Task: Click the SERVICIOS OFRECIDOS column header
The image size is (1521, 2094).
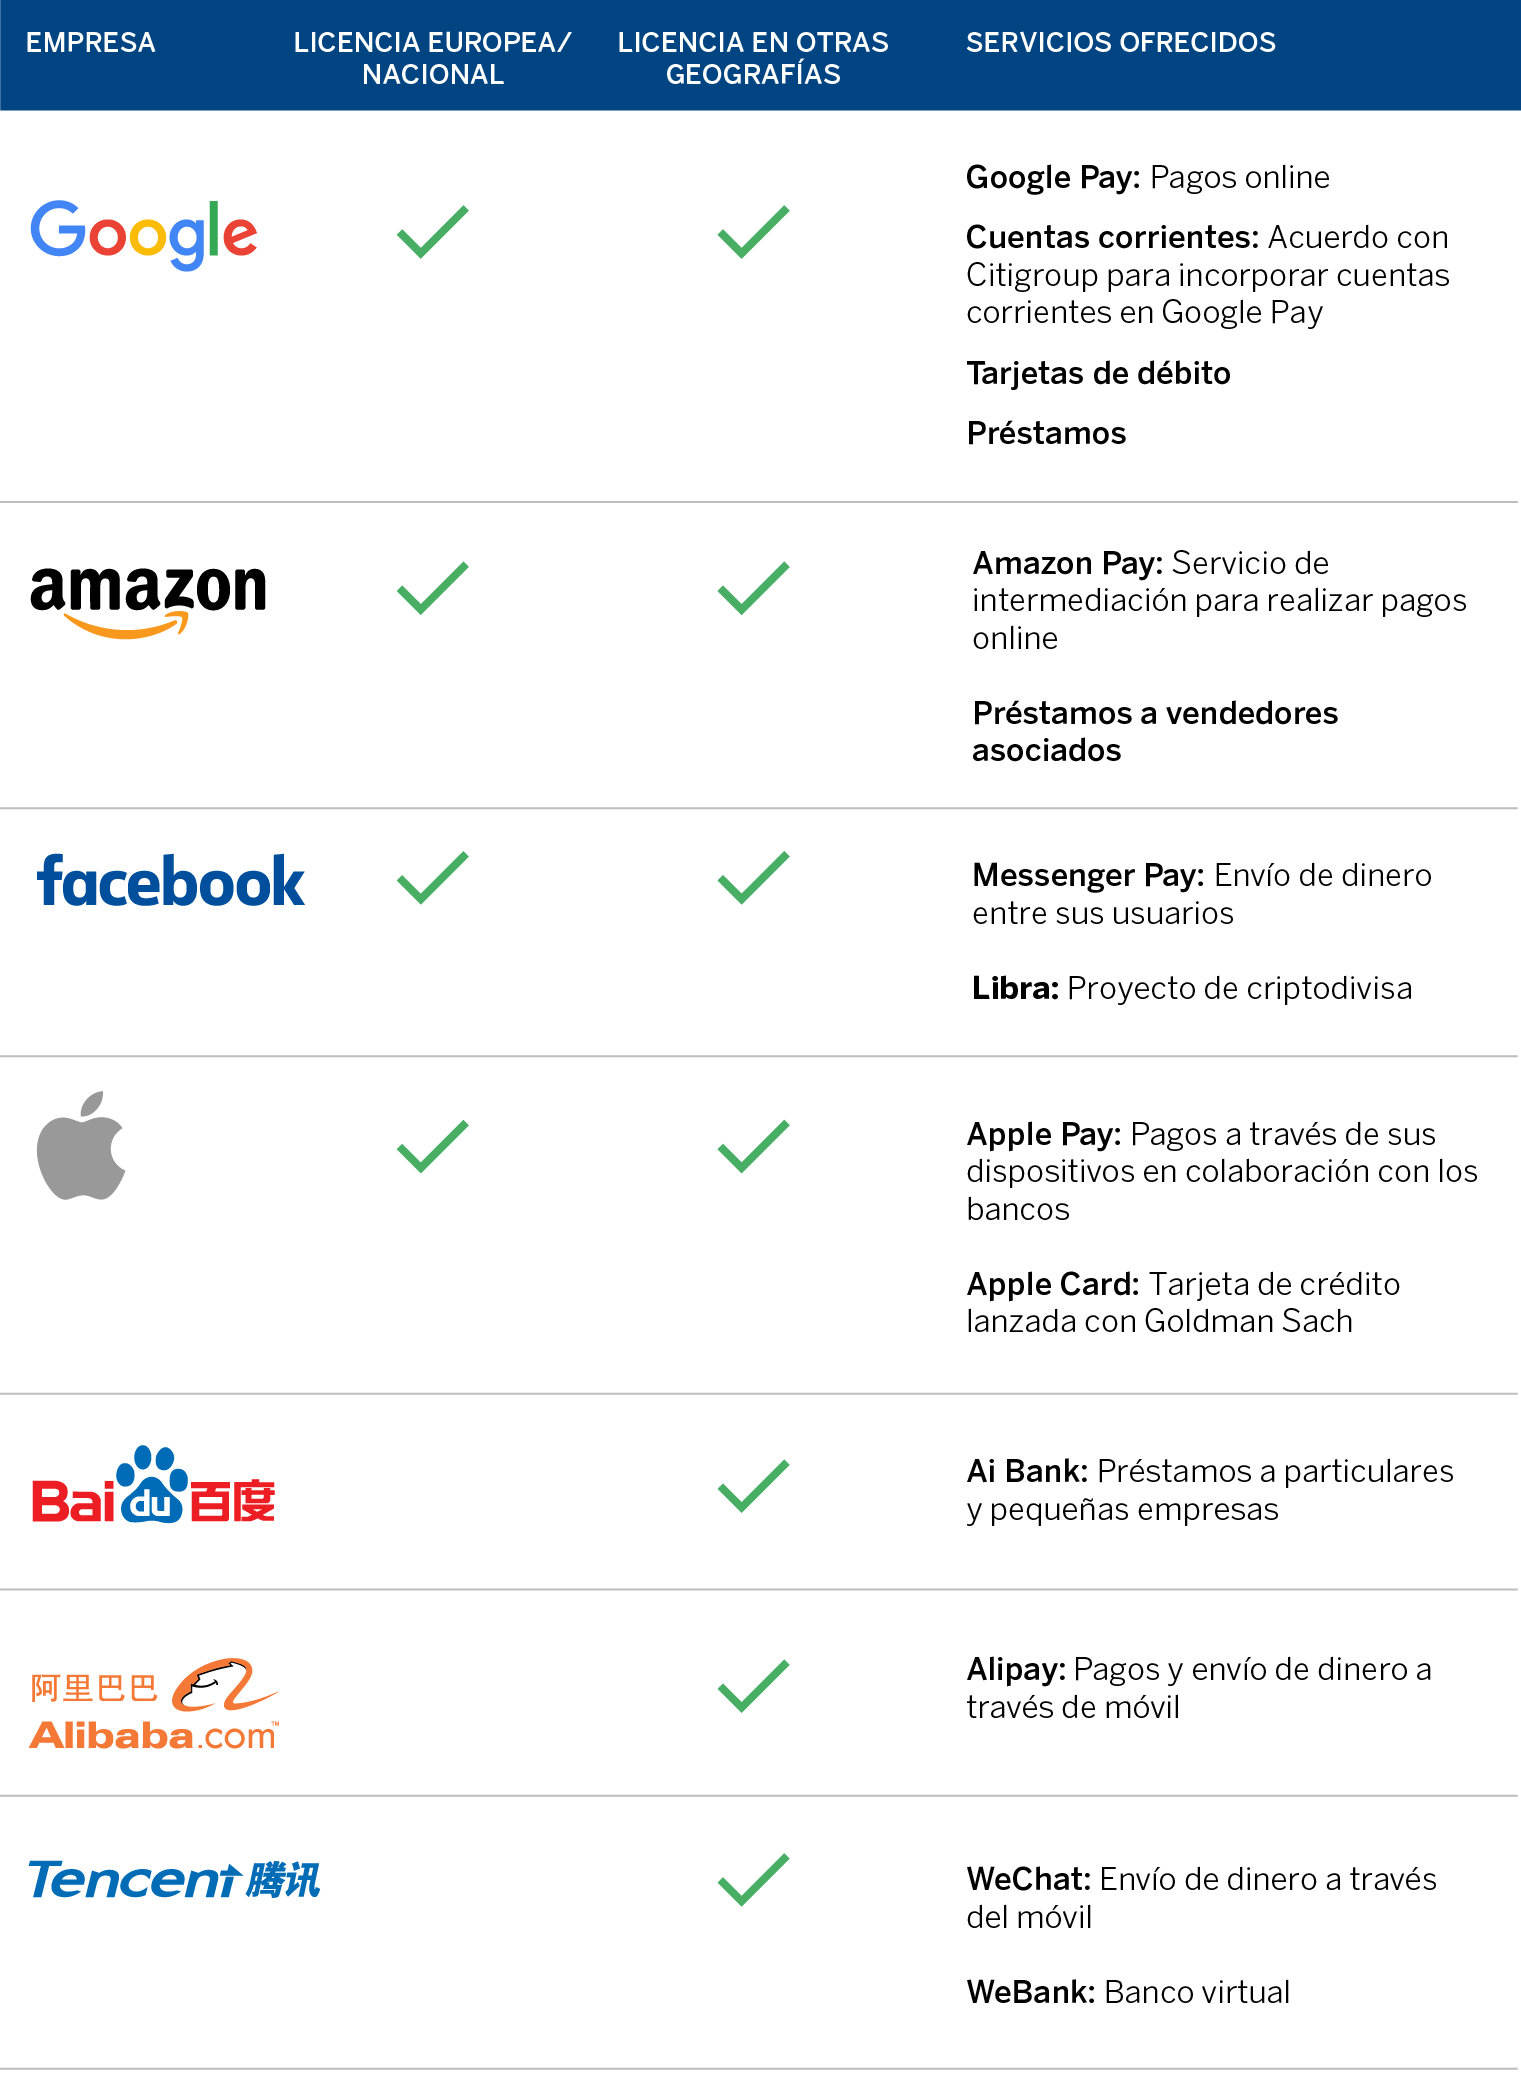Action: [1121, 42]
